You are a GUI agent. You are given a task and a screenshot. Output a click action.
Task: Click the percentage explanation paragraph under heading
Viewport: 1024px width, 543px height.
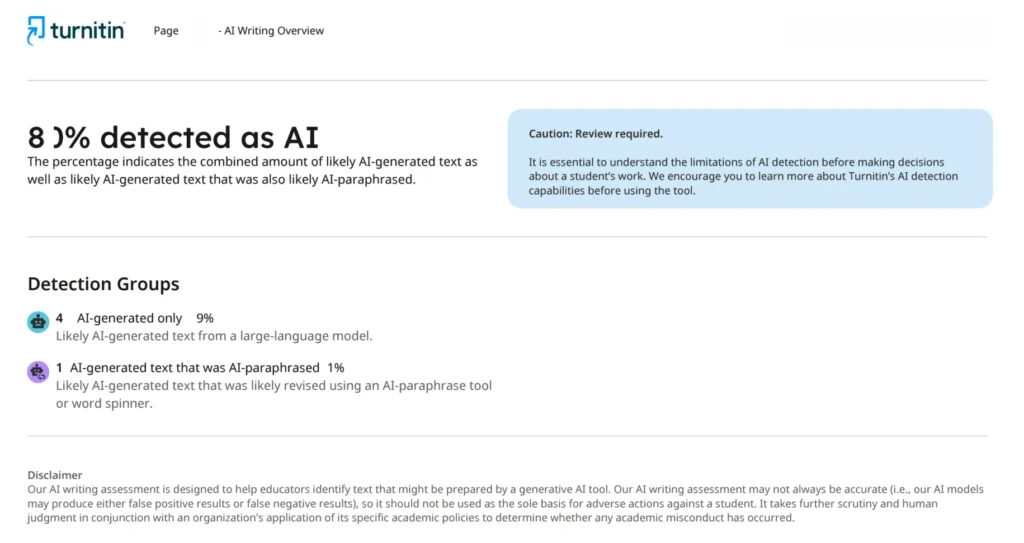coord(252,170)
